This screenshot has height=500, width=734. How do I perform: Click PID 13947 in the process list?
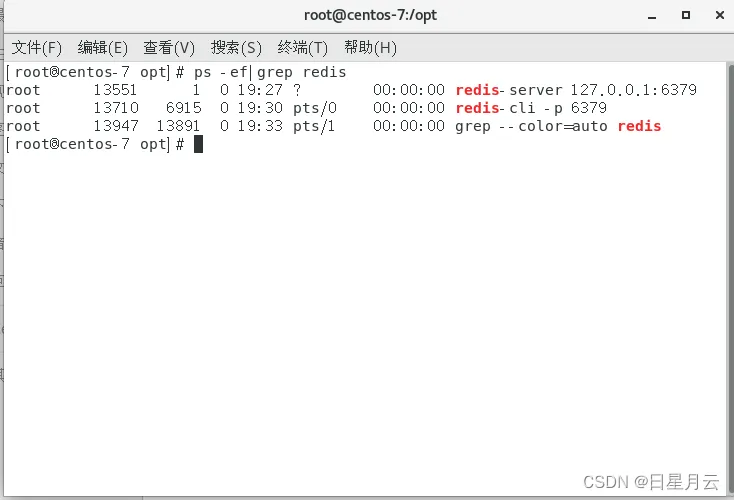pos(116,126)
